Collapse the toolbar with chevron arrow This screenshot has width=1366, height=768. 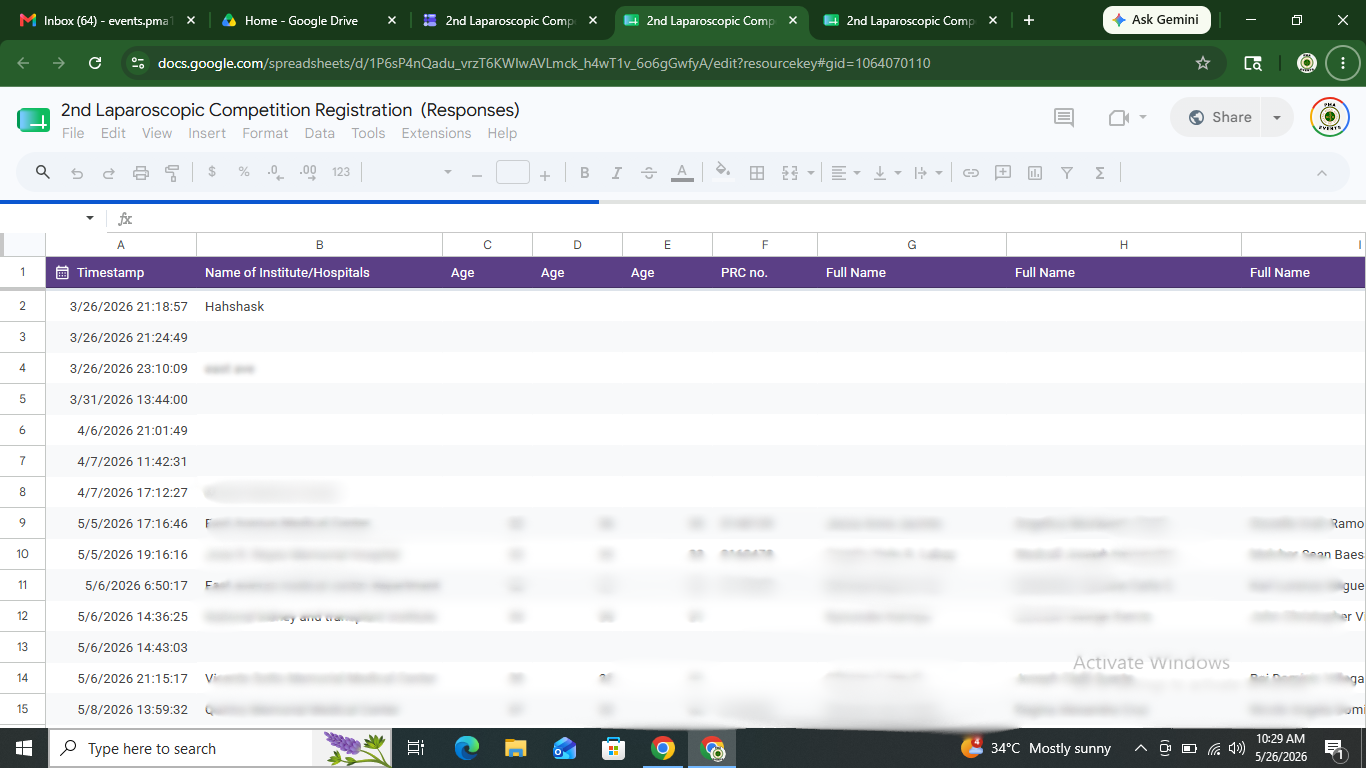pos(1322,173)
